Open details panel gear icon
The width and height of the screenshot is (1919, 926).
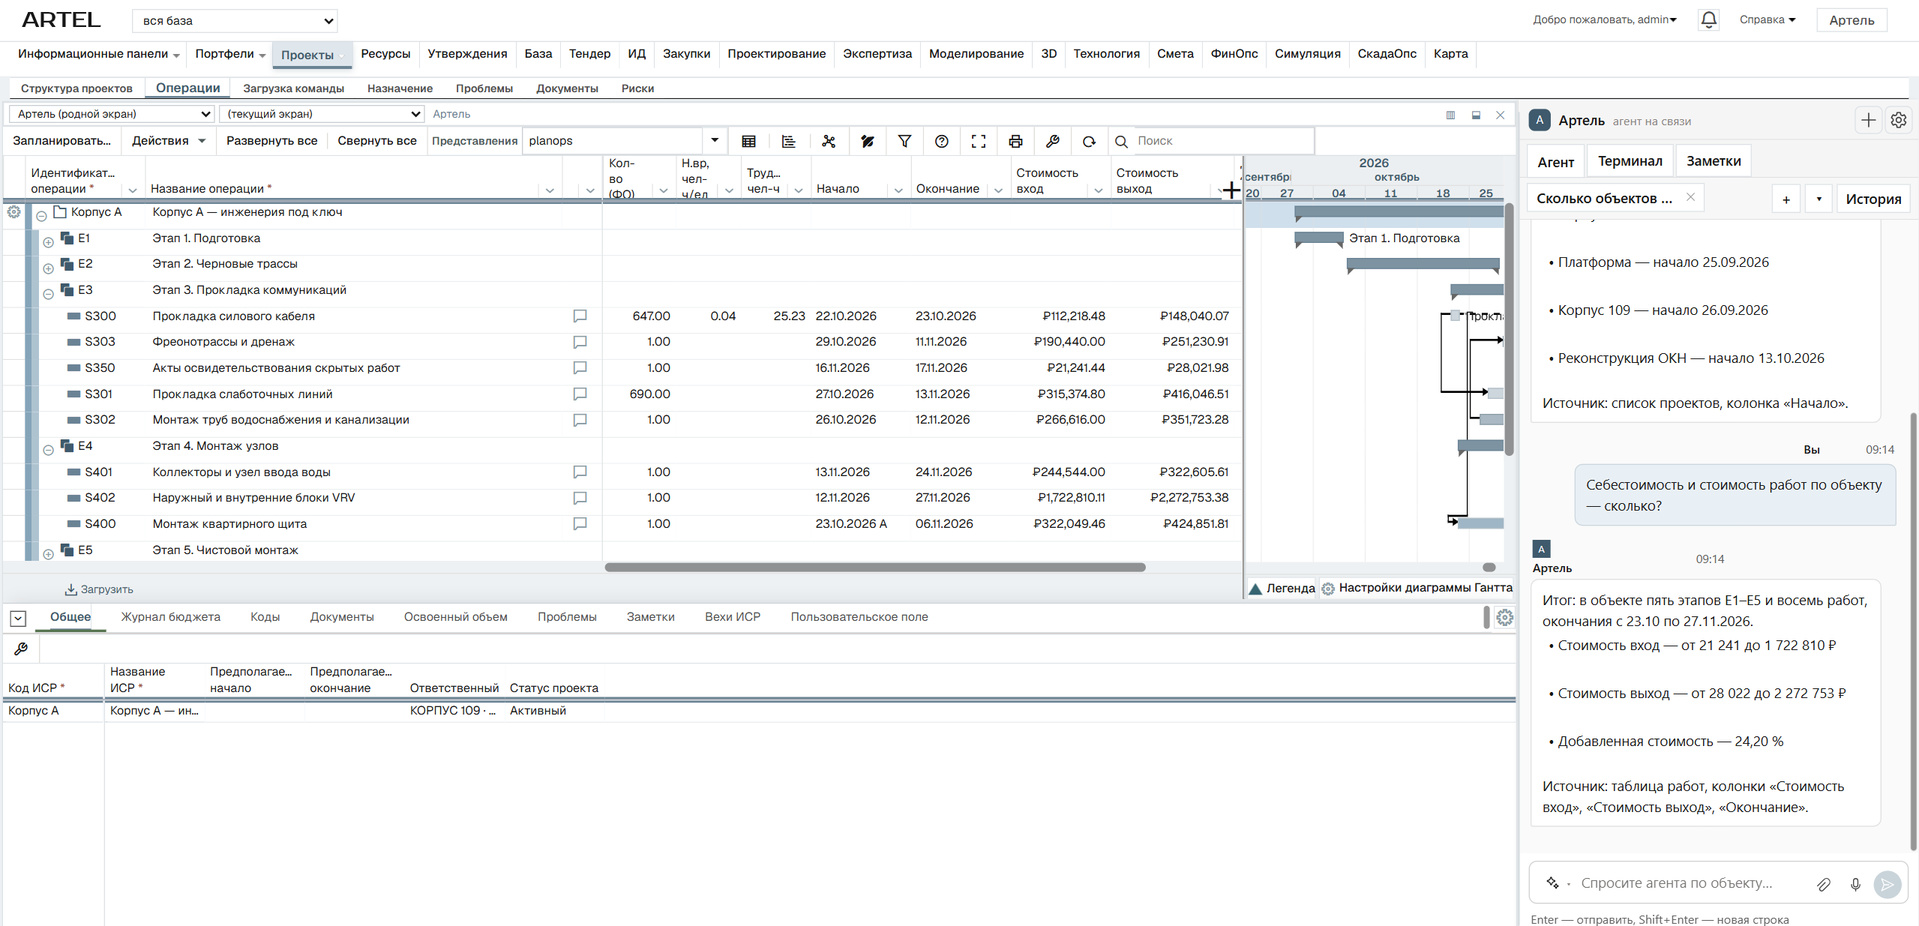coord(1504,618)
